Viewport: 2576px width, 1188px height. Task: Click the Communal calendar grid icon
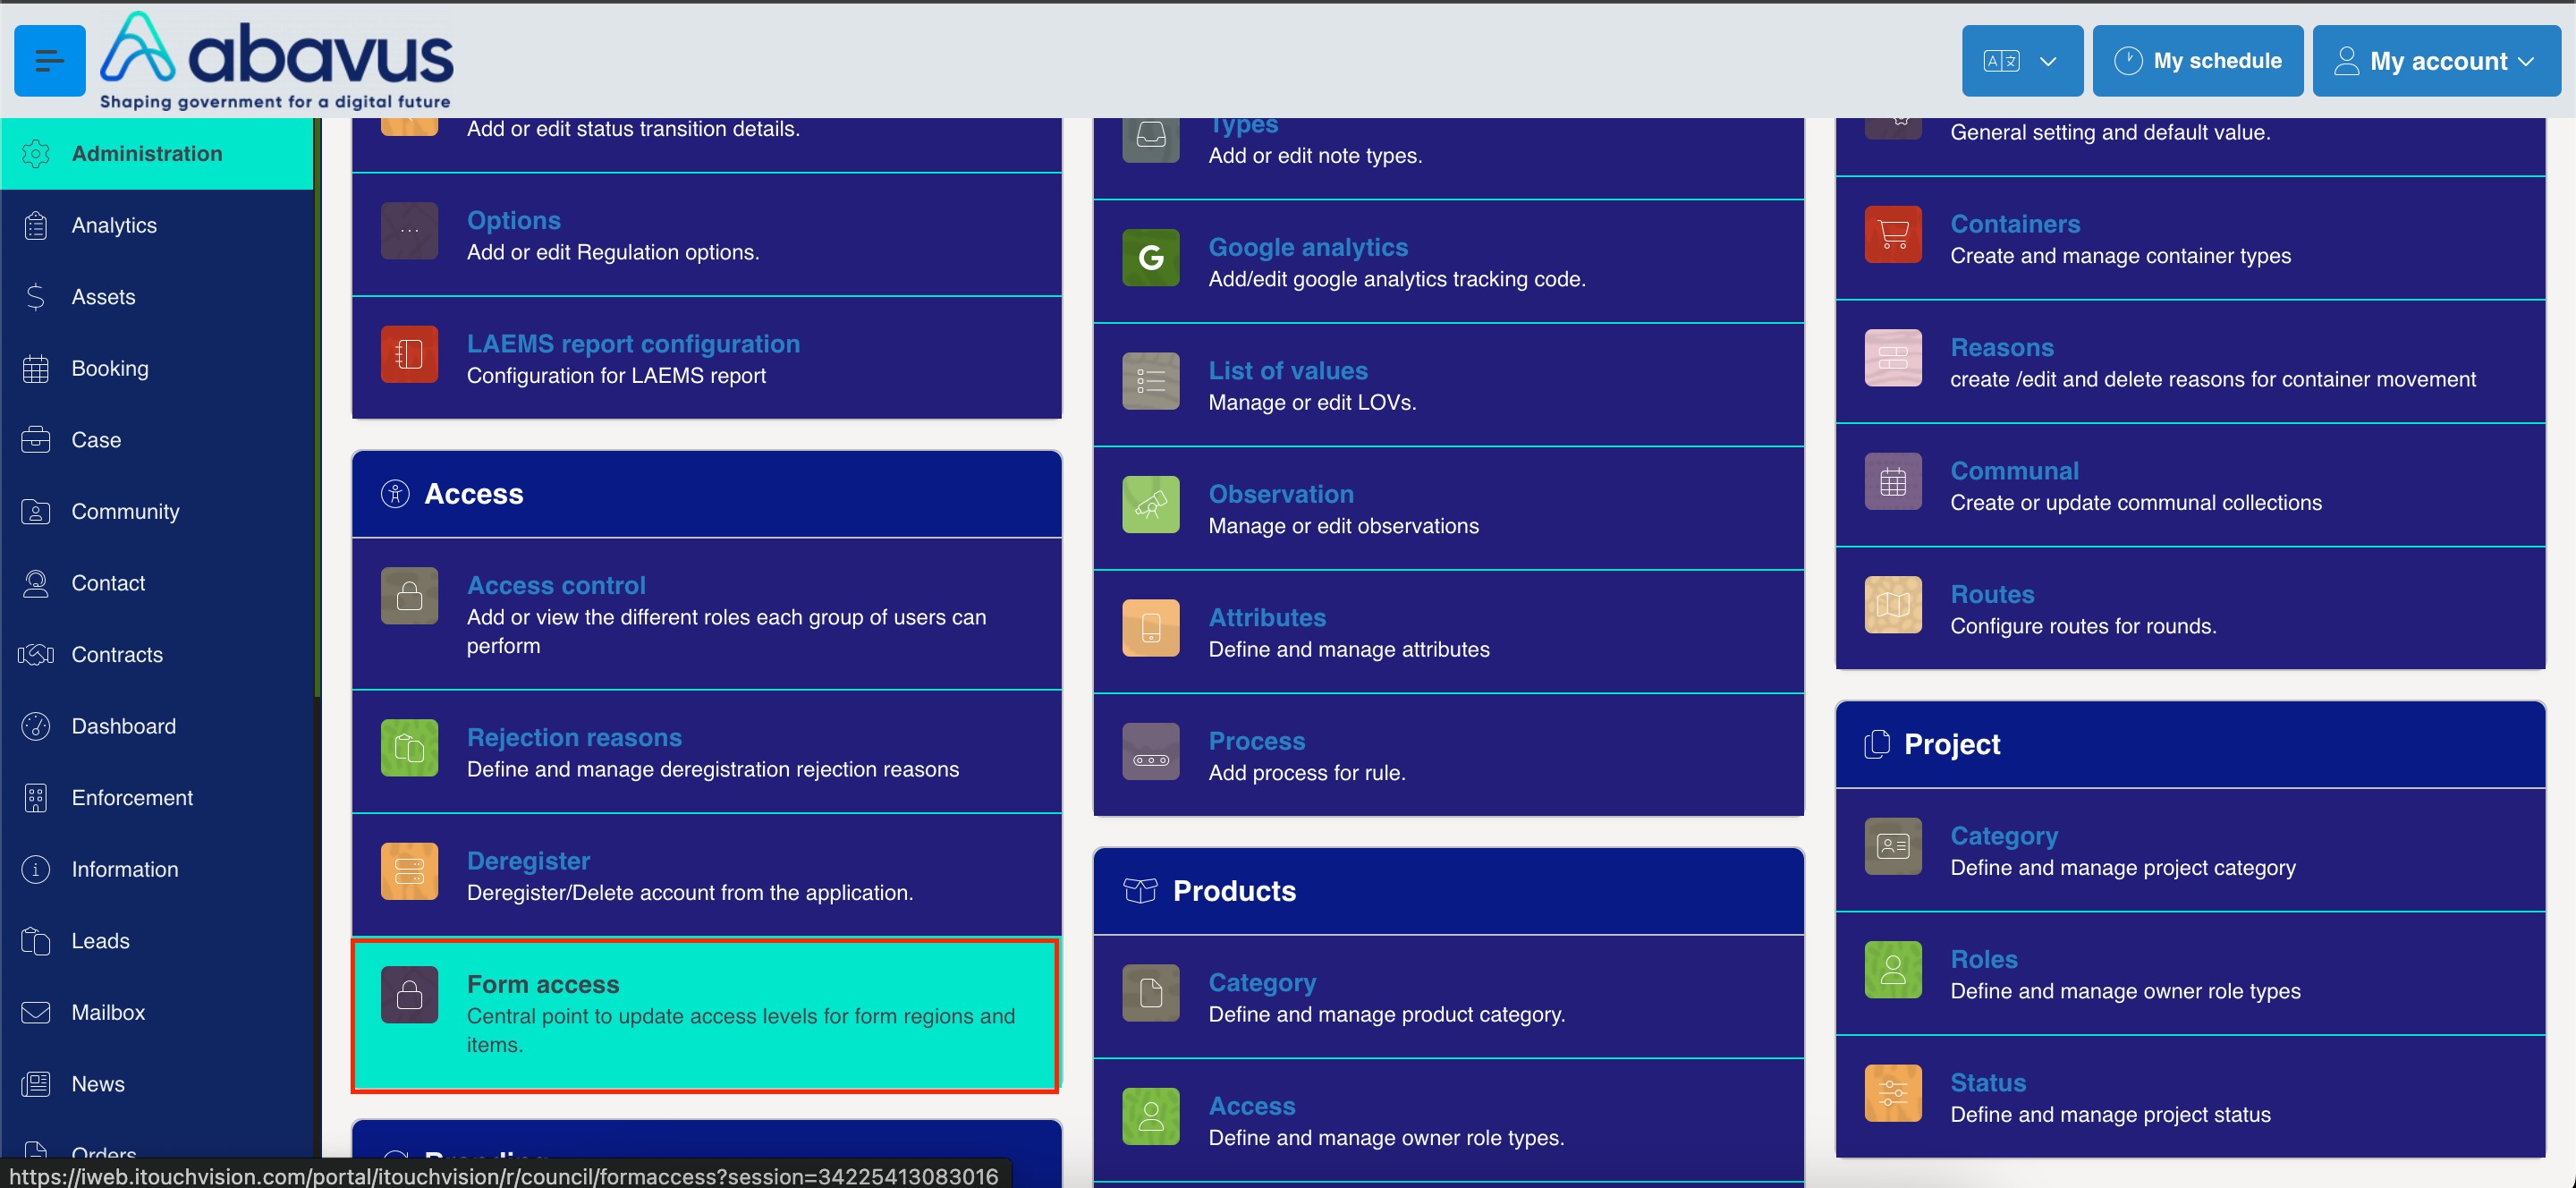[x=1893, y=482]
